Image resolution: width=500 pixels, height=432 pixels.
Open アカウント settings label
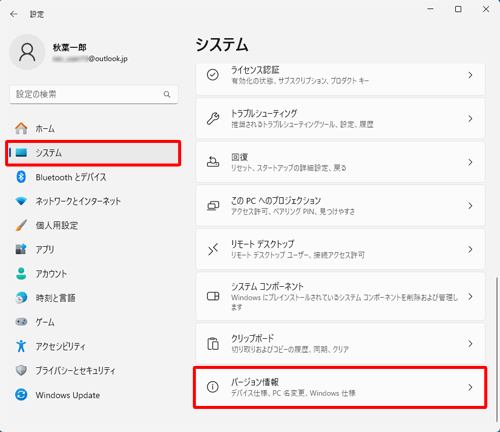(51, 274)
